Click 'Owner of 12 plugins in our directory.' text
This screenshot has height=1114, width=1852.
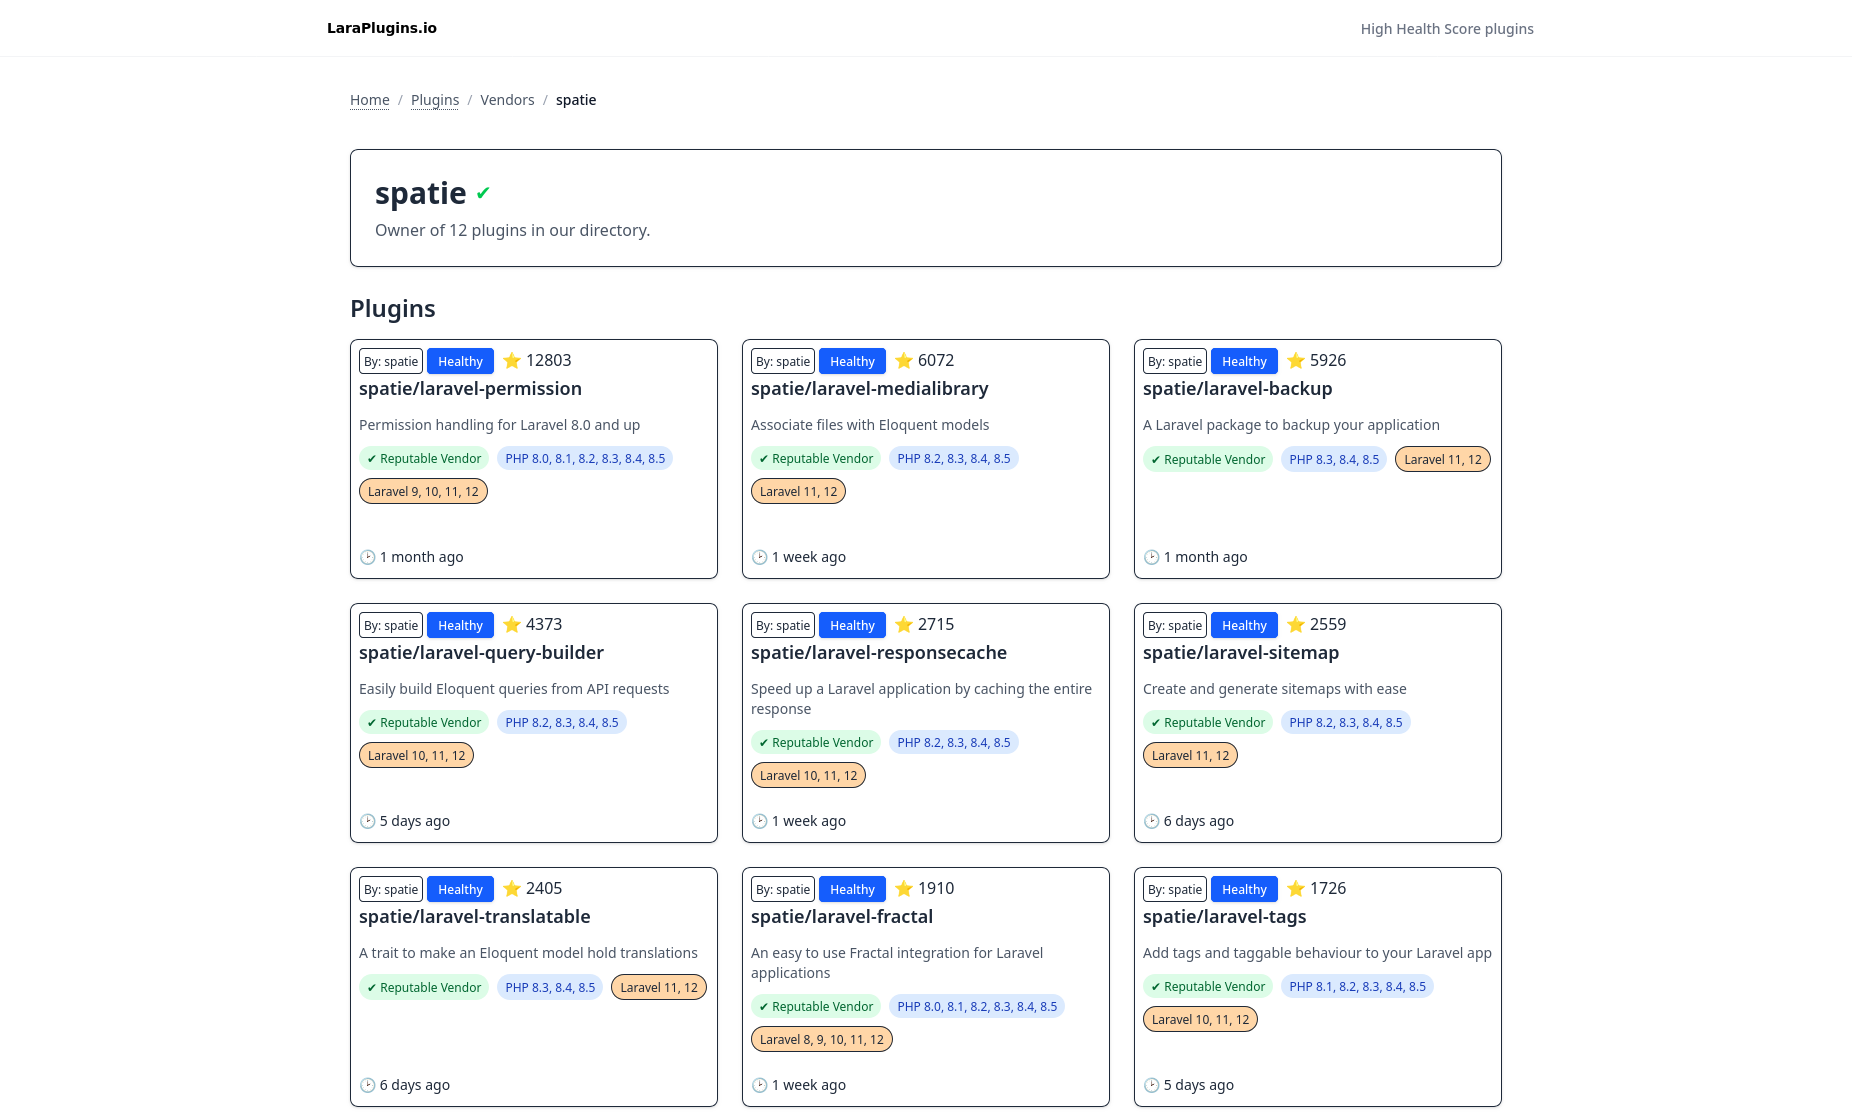point(512,230)
